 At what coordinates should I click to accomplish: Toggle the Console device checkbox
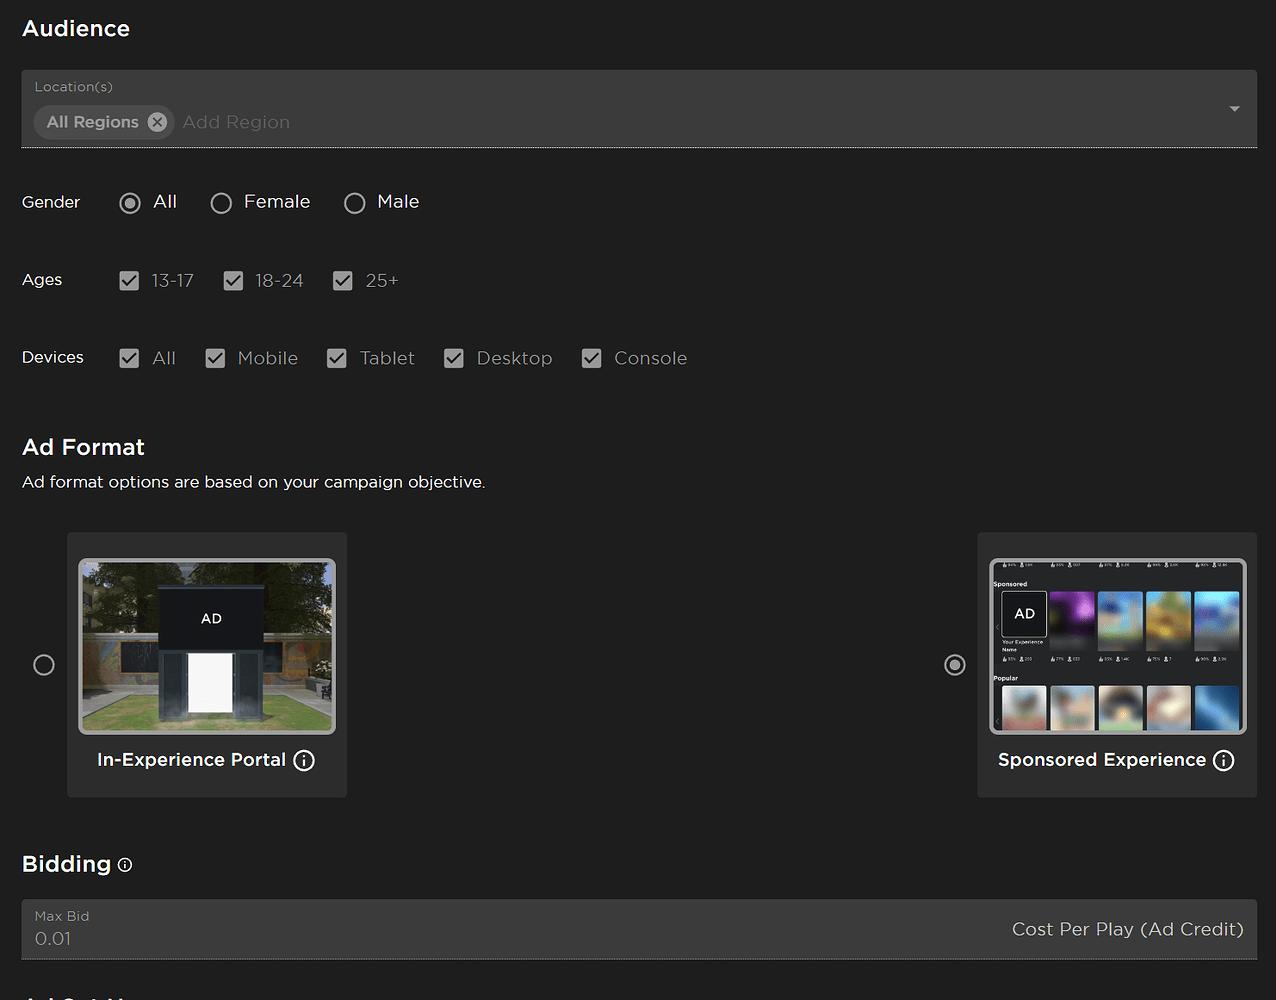(592, 358)
